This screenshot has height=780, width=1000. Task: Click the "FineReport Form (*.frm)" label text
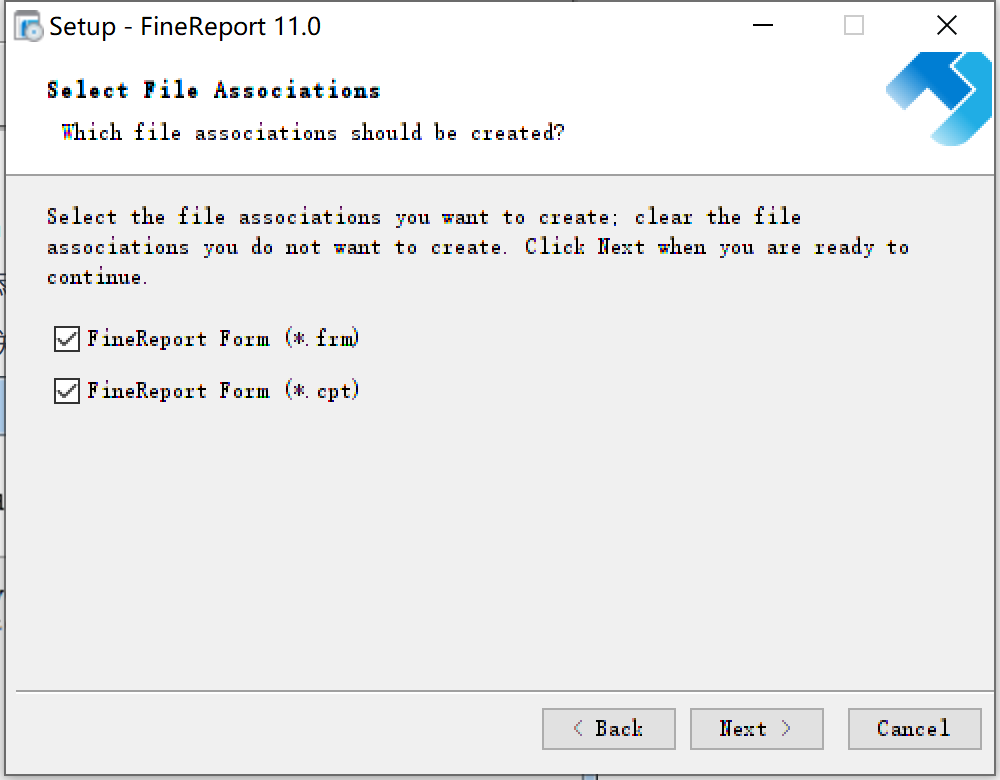pyautogui.click(x=223, y=339)
